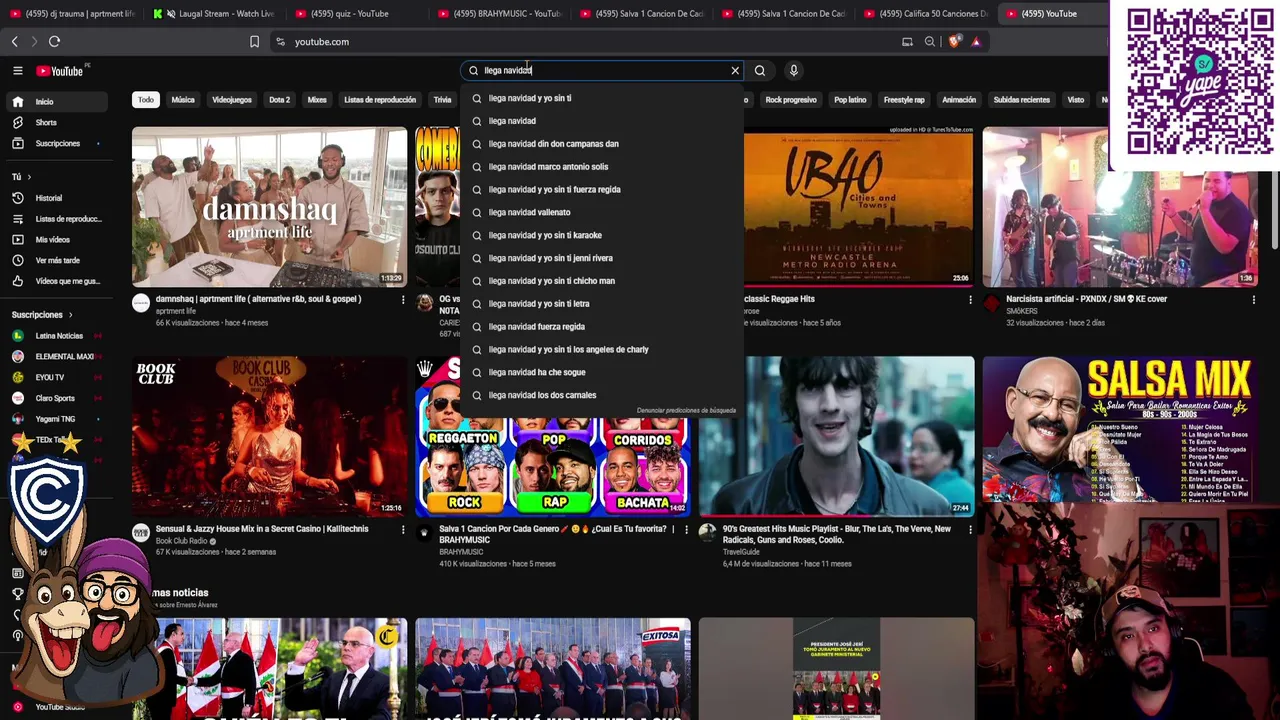The width and height of the screenshot is (1280, 720).
Task: Expand the Suscripciones section header
Action: 41,315
